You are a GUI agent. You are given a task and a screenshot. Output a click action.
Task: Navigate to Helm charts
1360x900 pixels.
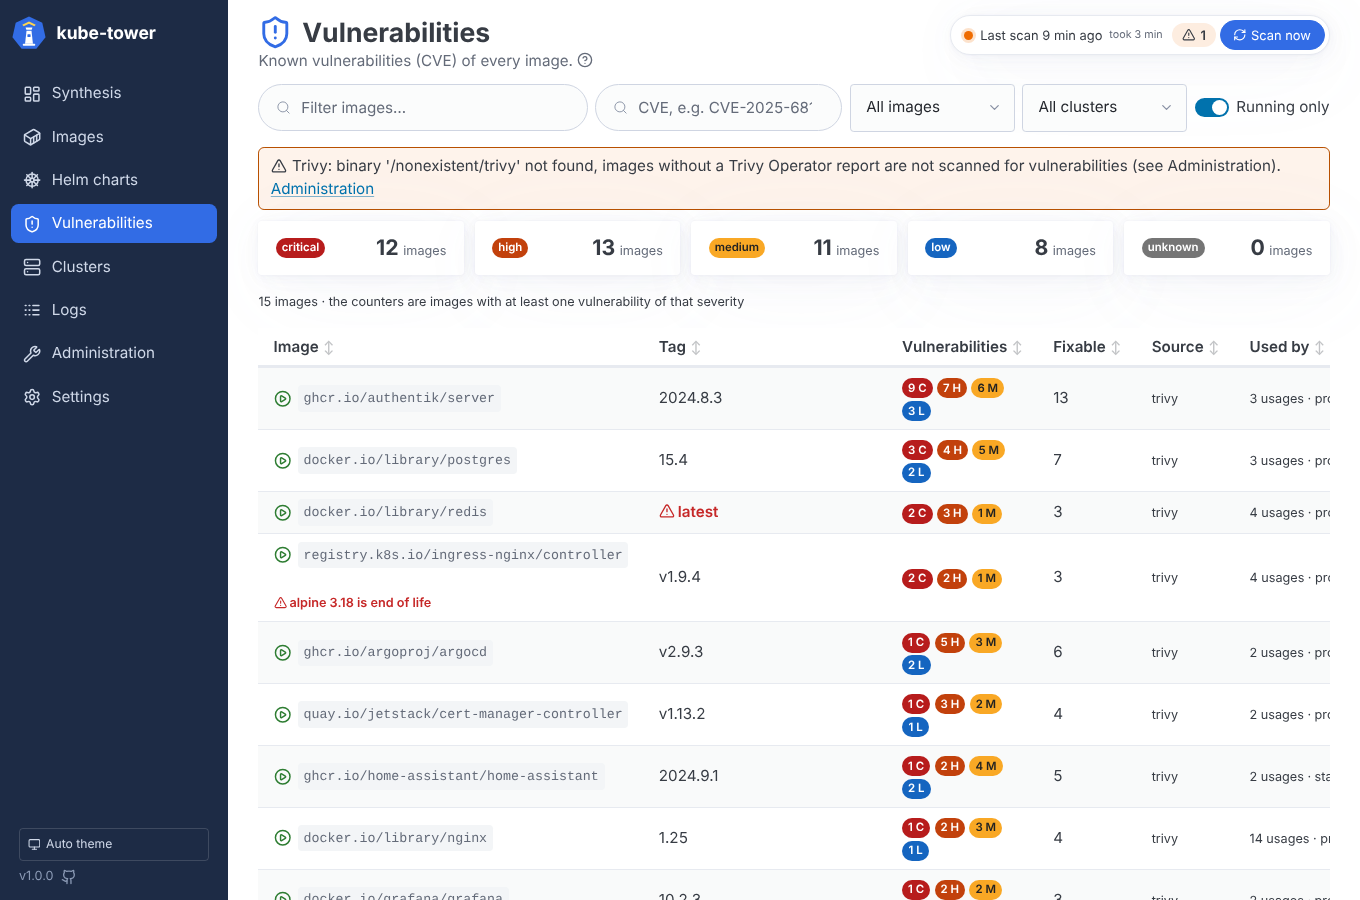114,180
